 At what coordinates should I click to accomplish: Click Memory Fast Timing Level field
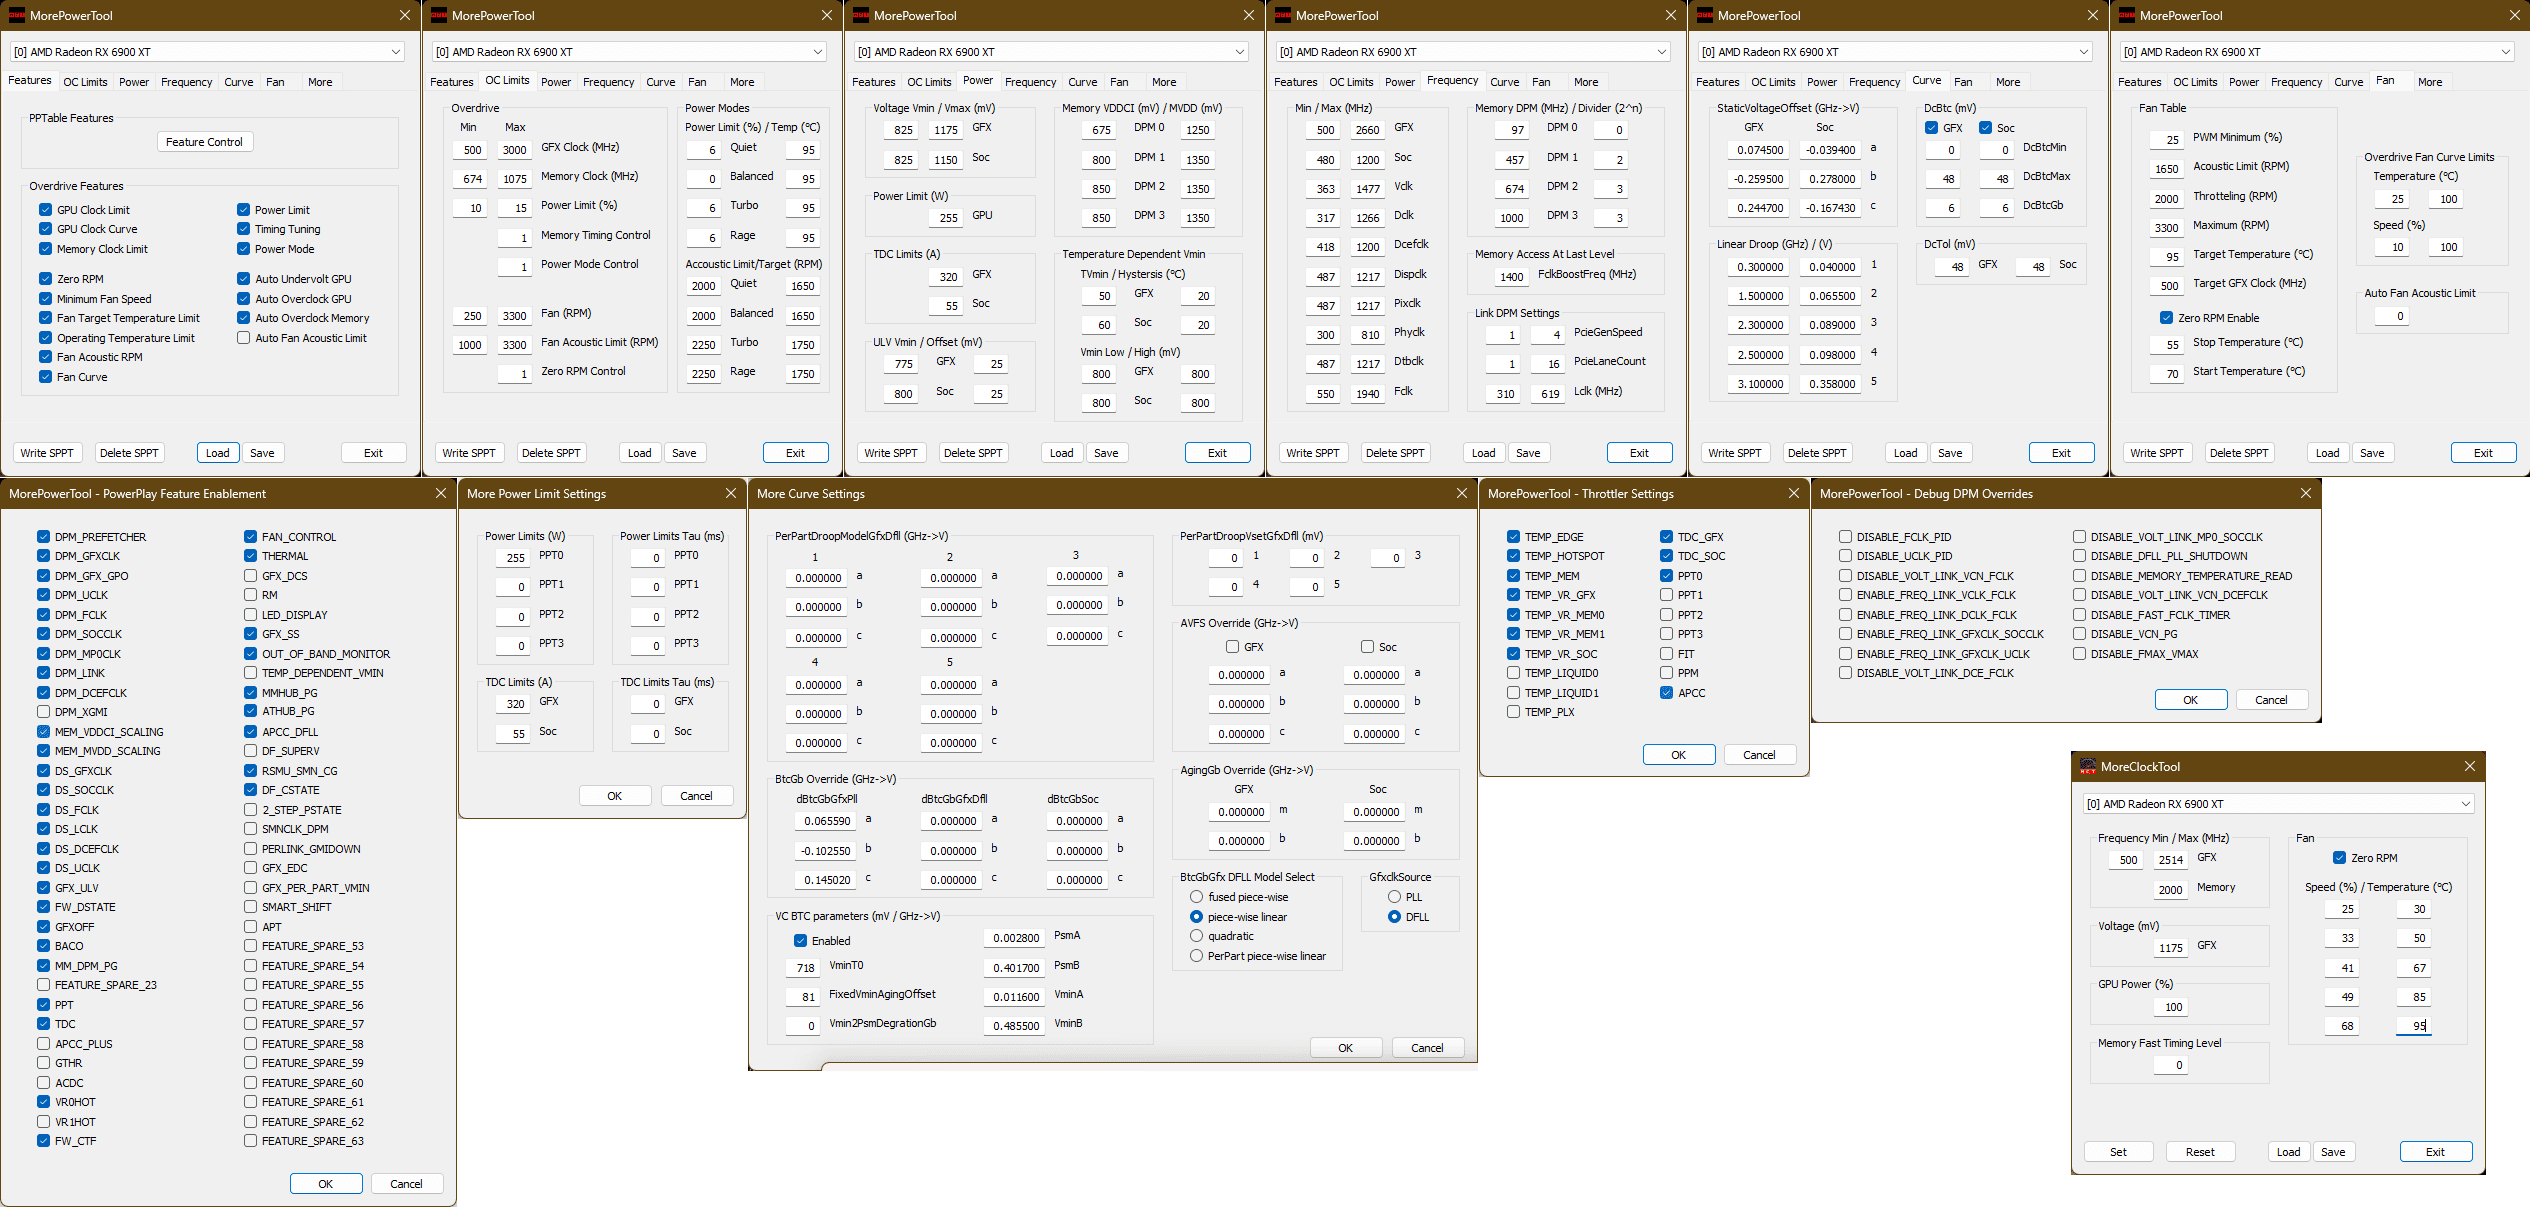[2171, 1065]
